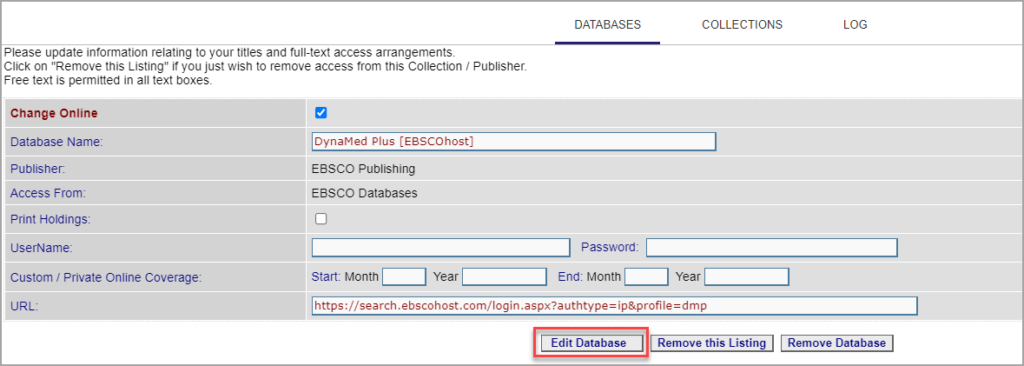Click the 'Password:' label
This screenshot has height=366, width=1024.
[x=609, y=248]
